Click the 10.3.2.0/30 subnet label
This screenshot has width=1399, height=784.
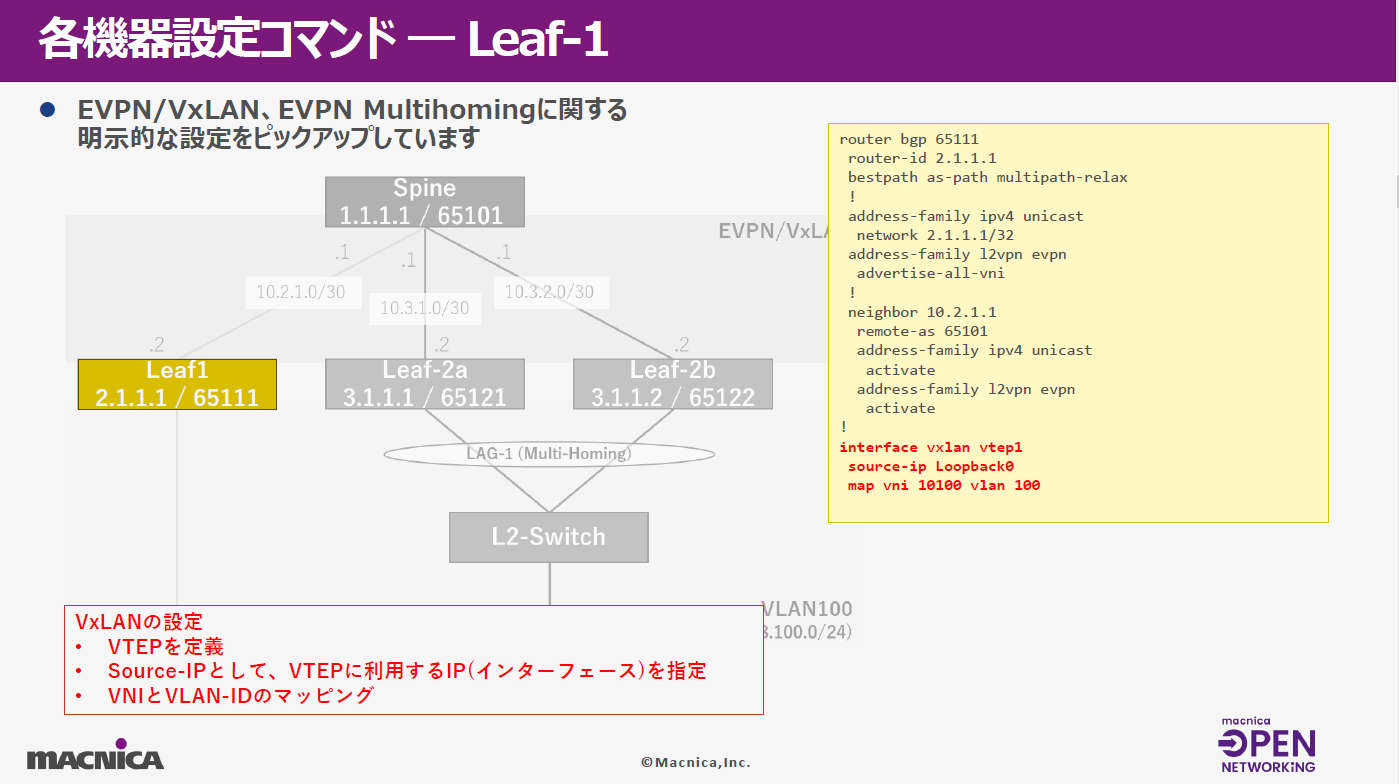point(549,292)
